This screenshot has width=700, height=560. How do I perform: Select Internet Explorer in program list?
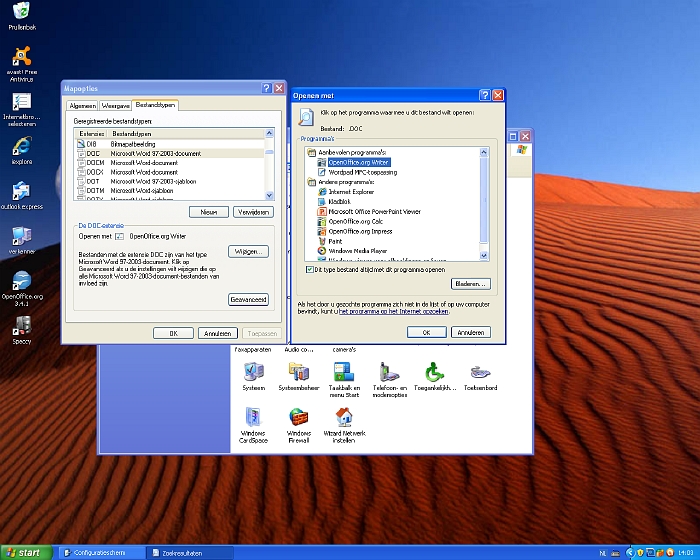coord(351,192)
